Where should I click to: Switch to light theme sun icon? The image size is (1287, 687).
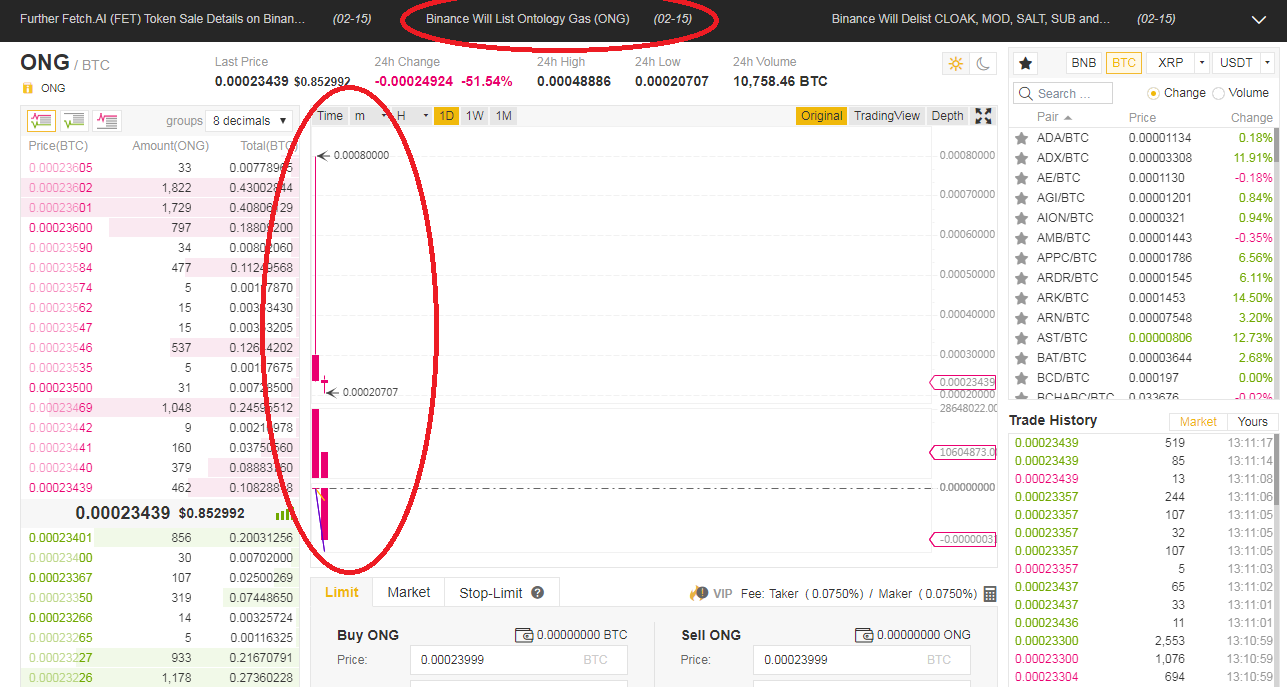pos(956,64)
